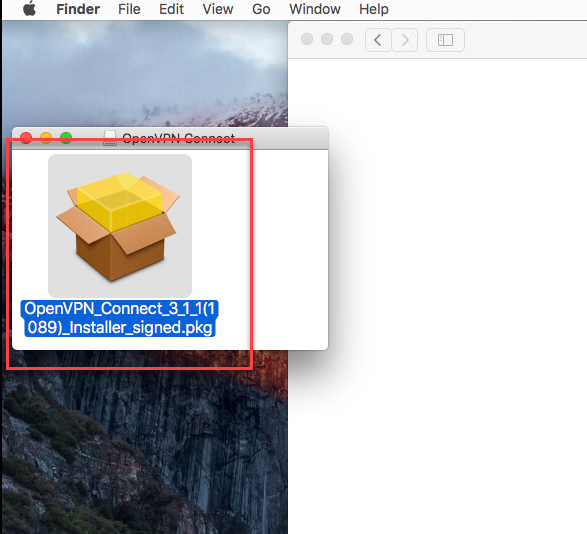Open the File menu

tap(129, 9)
